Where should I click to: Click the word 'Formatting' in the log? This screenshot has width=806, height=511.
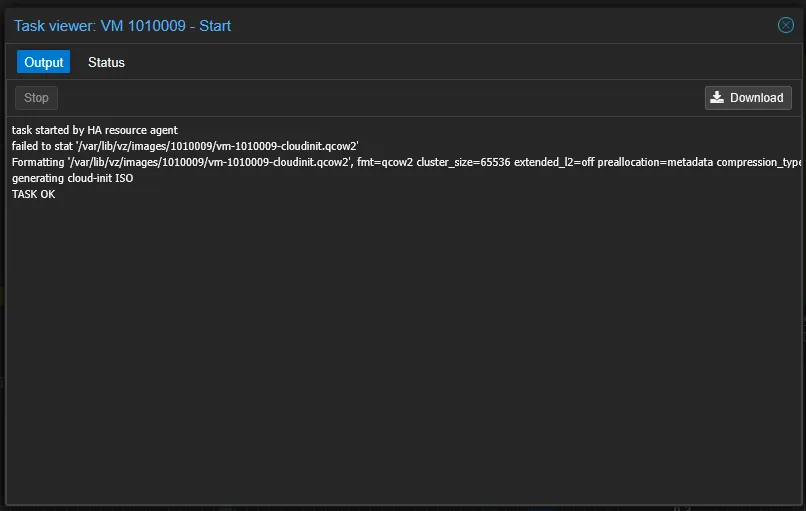pos(37,162)
